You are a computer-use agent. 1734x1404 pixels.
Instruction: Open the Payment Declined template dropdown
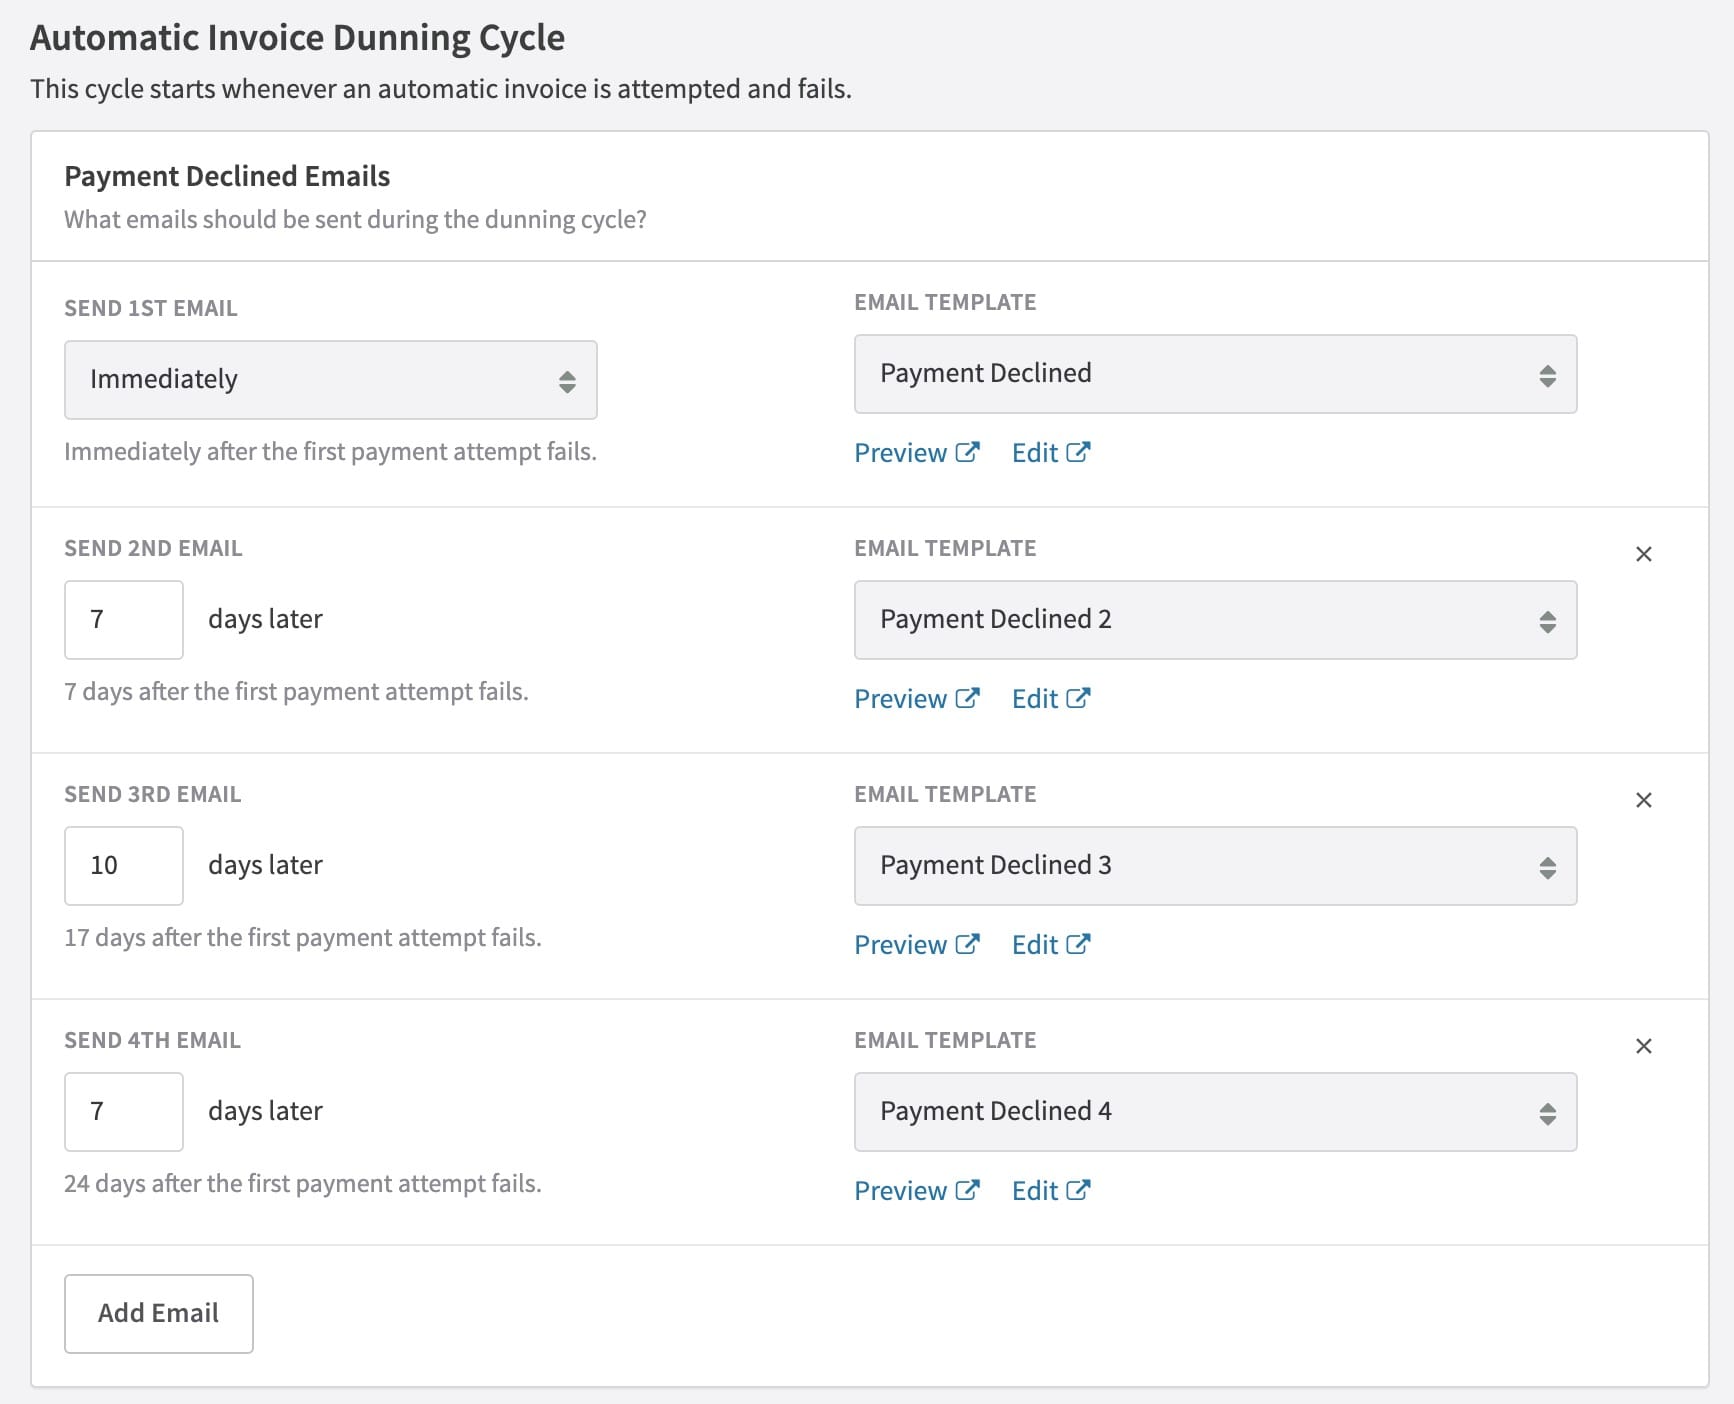coord(1214,374)
